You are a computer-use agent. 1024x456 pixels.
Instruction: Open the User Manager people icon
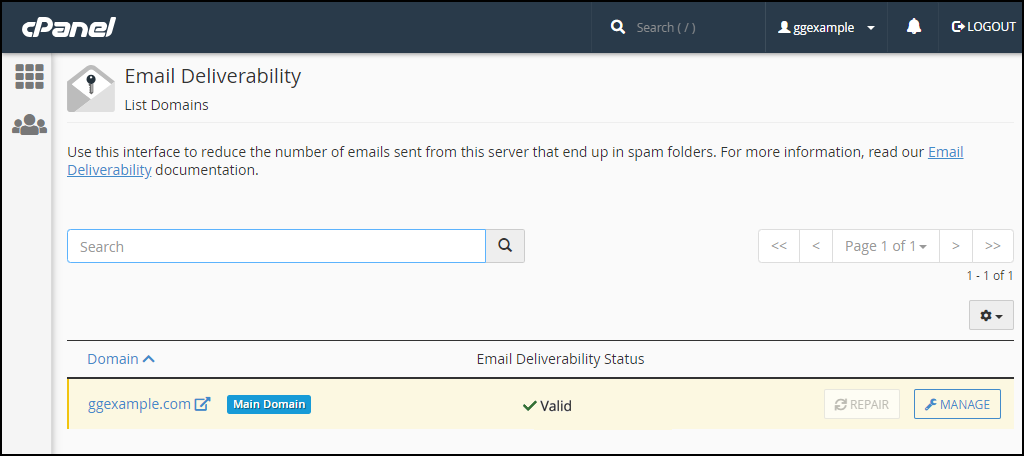[x=29, y=124]
